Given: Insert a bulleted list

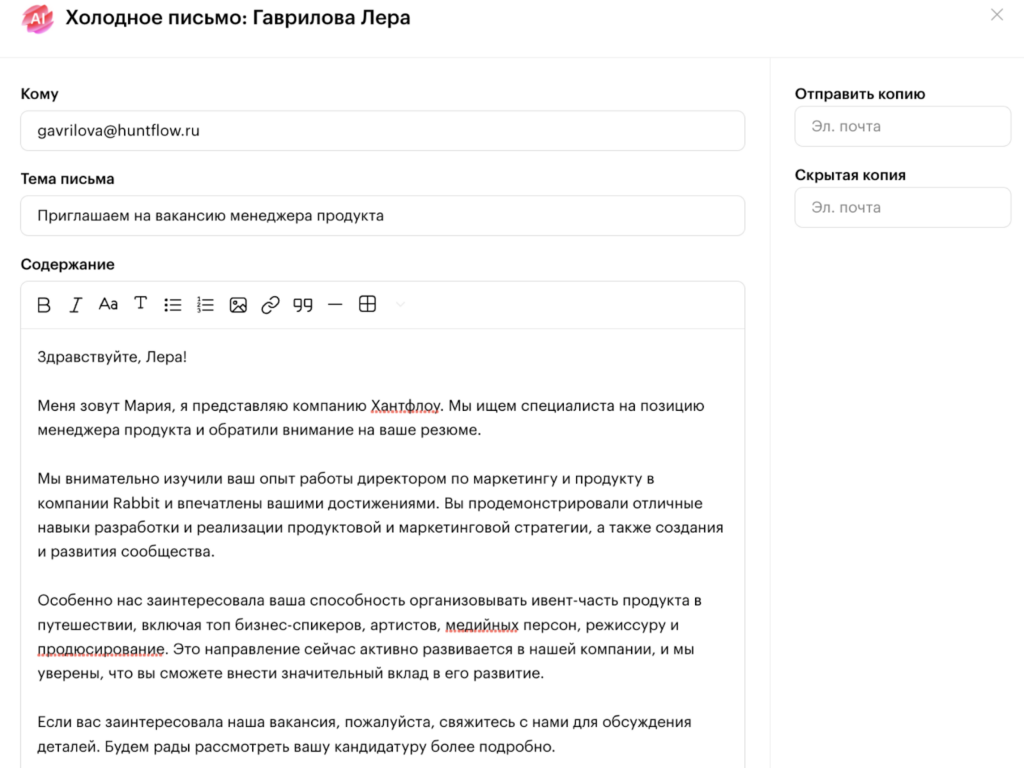Looking at the screenshot, I should point(172,305).
